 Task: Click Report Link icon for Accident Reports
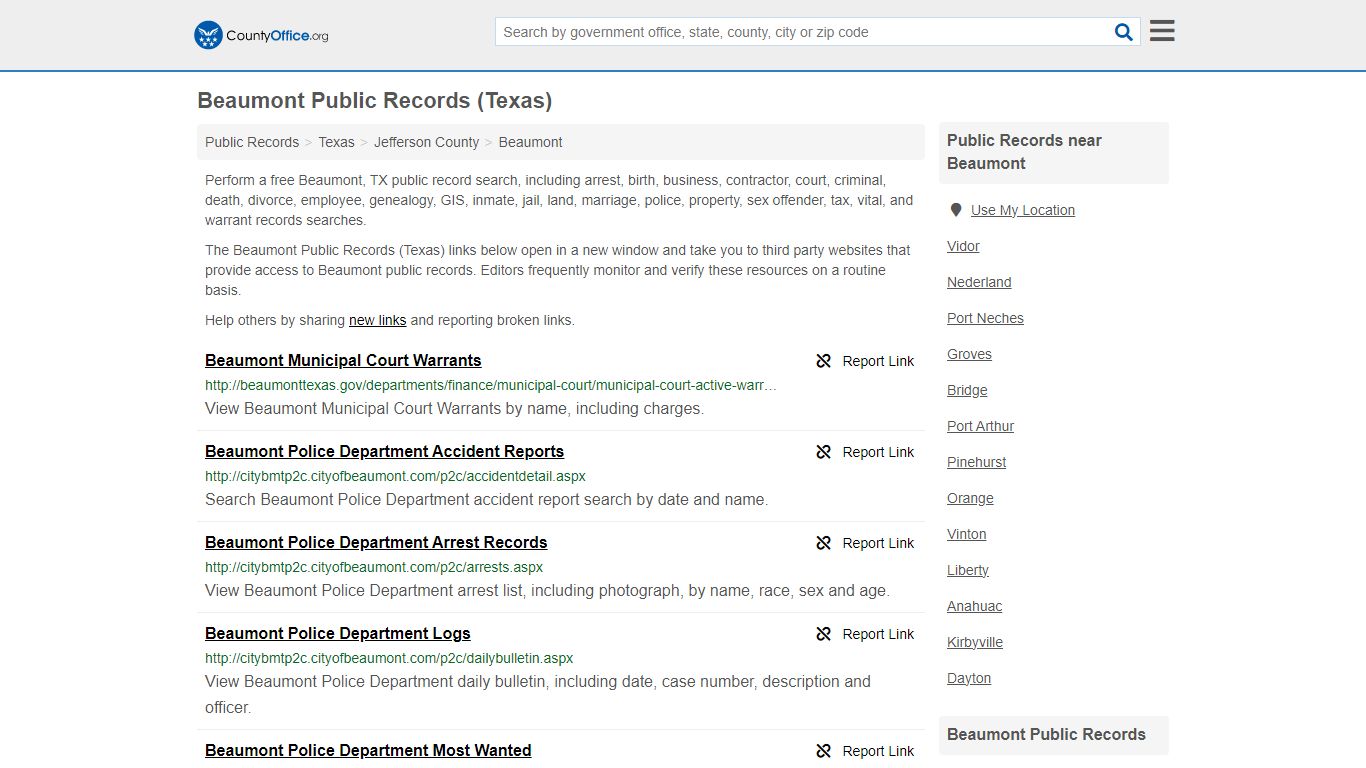823,452
